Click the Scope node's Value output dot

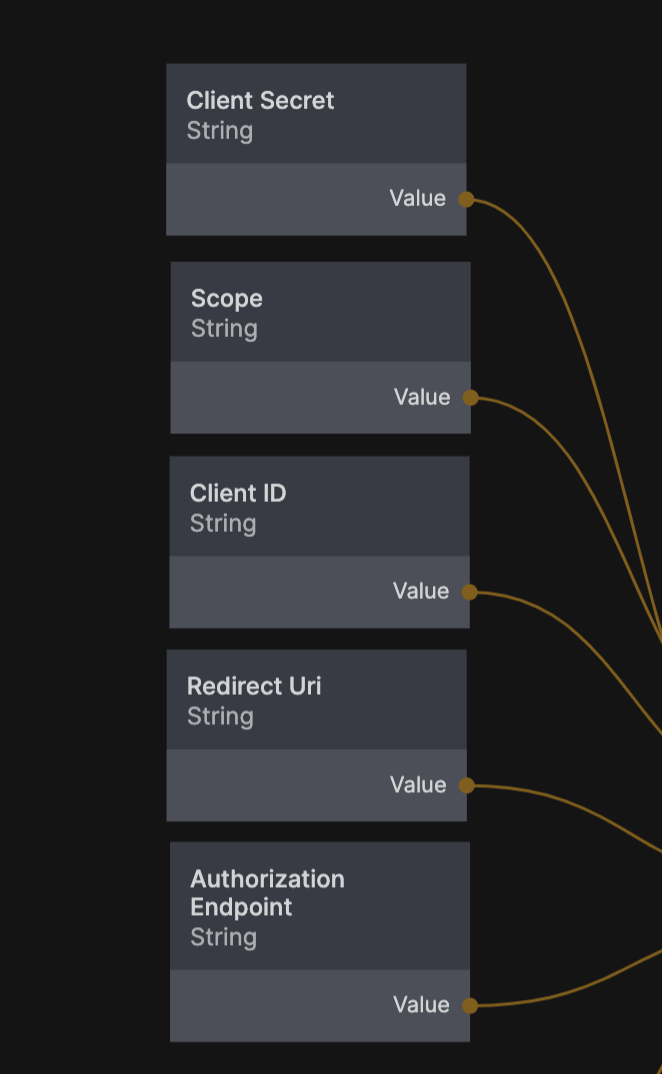[x=470, y=398]
